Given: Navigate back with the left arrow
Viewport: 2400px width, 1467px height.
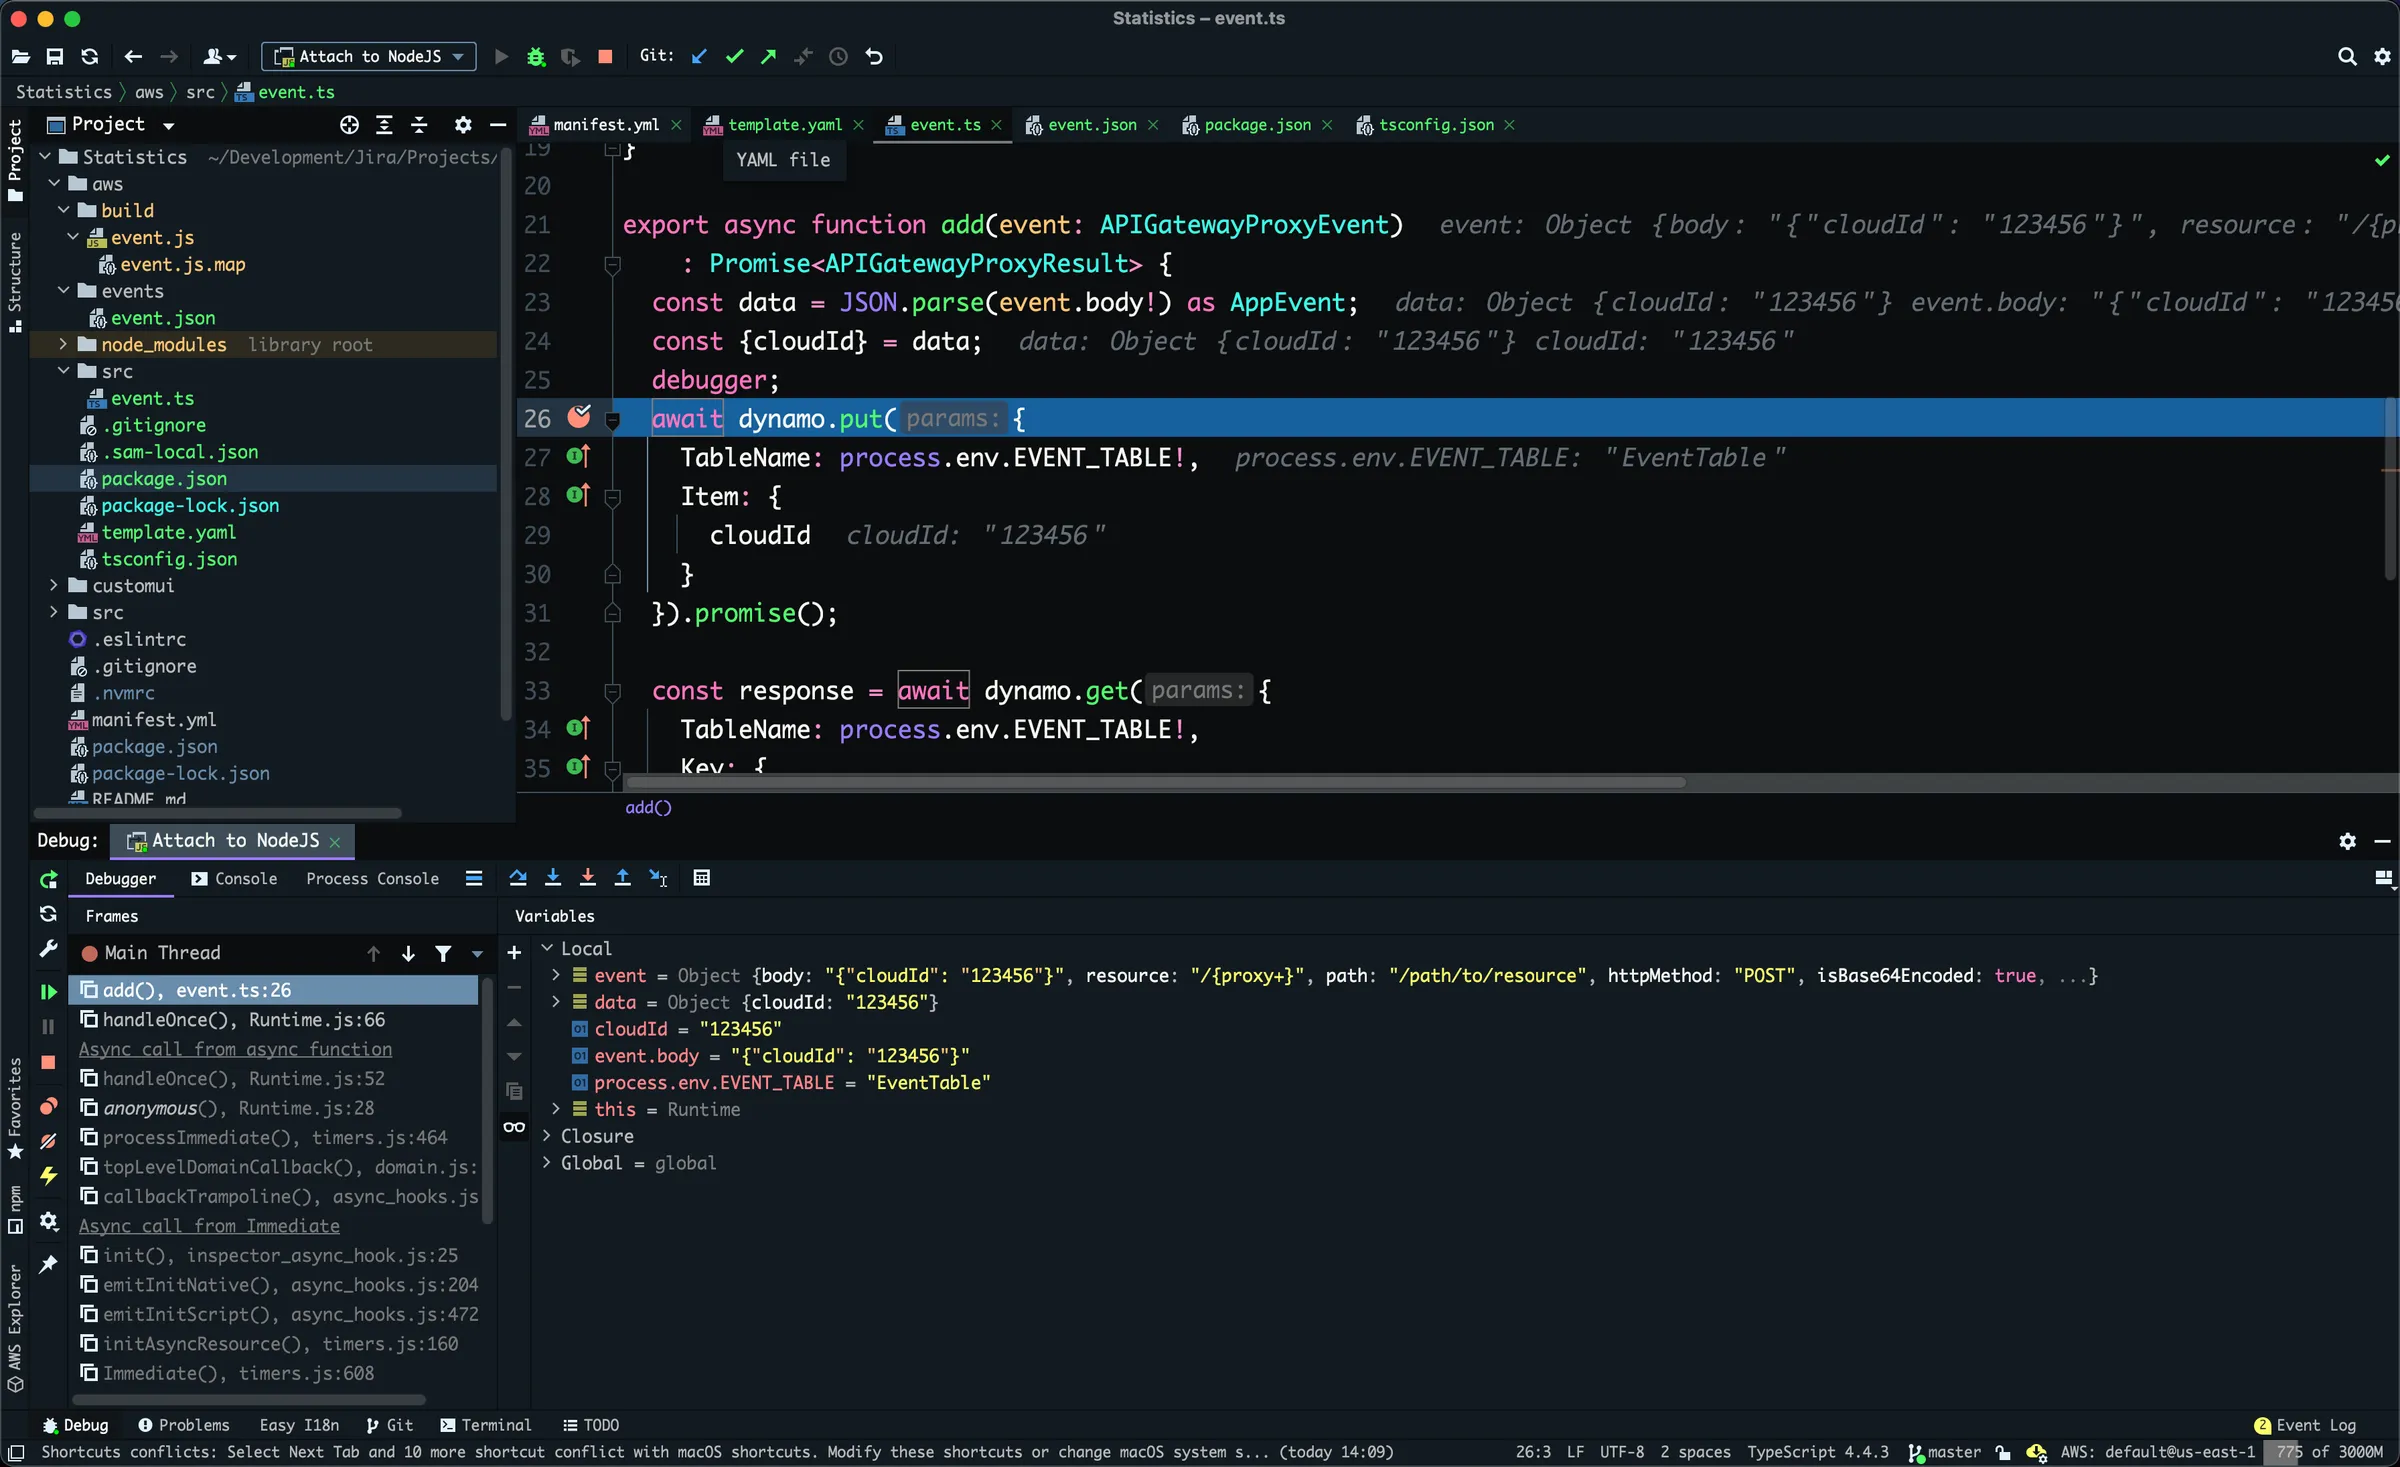Looking at the screenshot, I should point(133,57).
